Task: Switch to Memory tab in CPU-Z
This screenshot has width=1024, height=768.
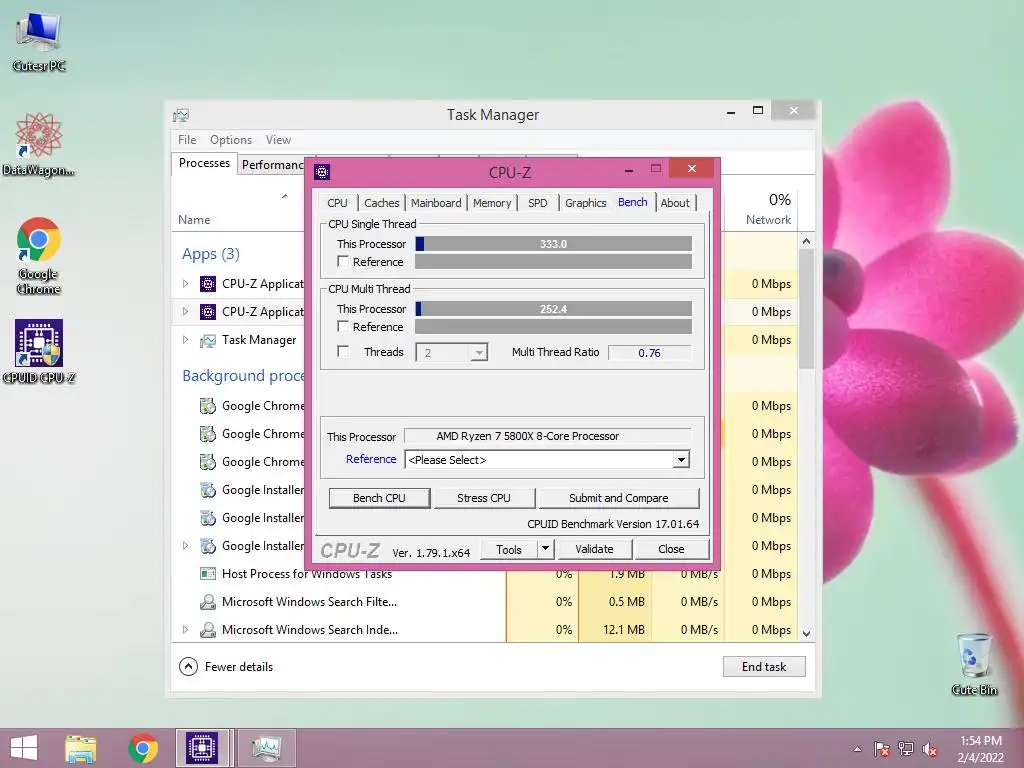Action: pos(492,203)
